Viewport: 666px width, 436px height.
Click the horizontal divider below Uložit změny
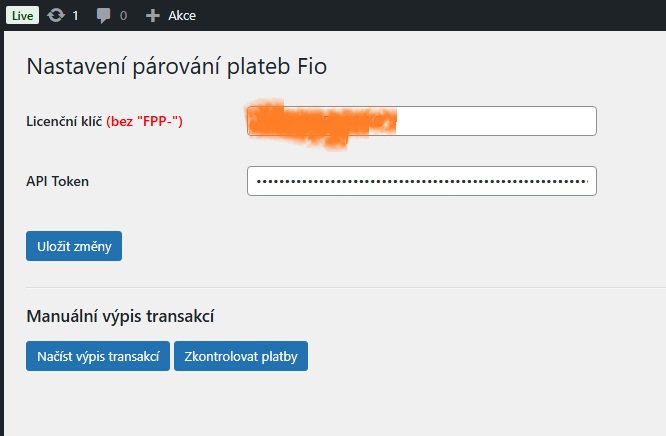[x=346, y=287]
